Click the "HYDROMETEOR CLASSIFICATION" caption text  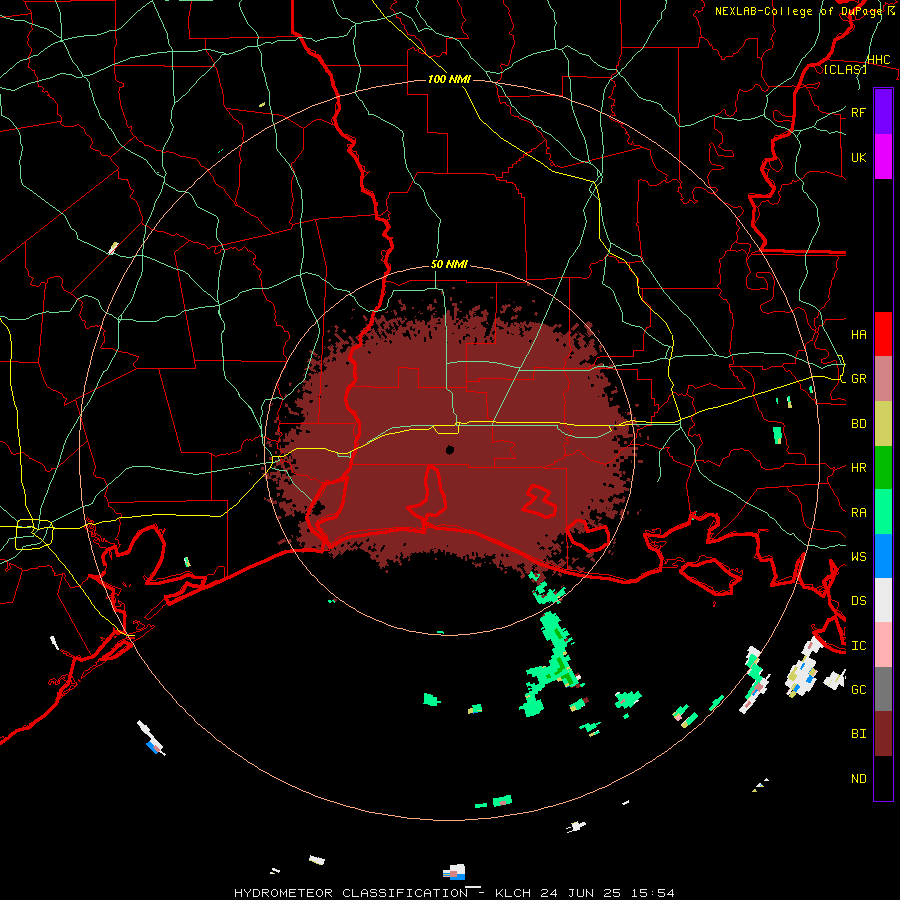point(351,893)
